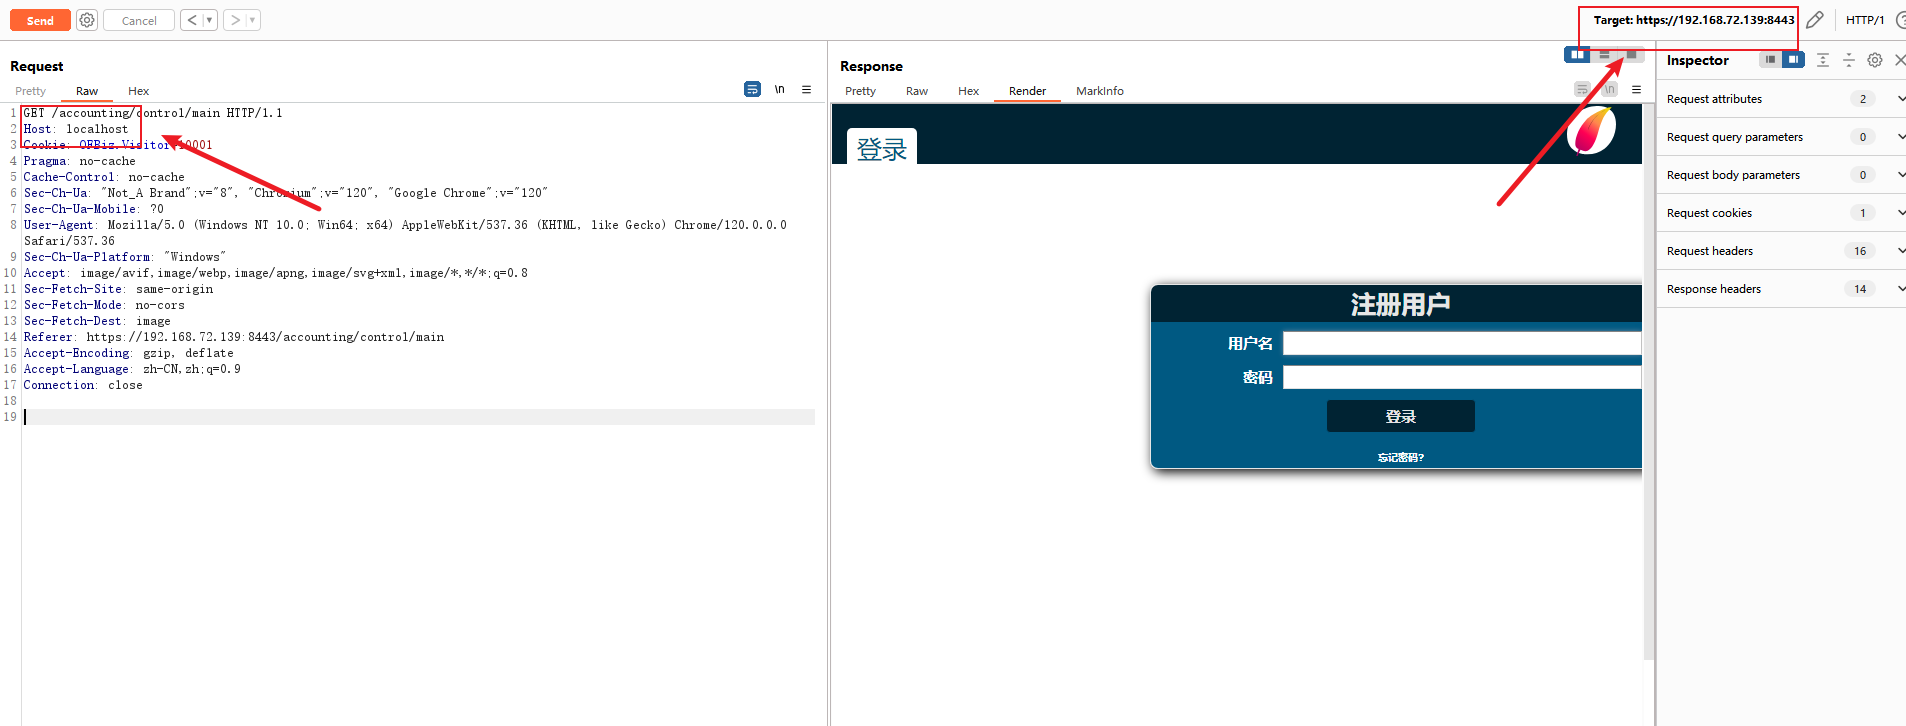Open the Request Hex tab
1906x726 pixels.
[138, 91]
